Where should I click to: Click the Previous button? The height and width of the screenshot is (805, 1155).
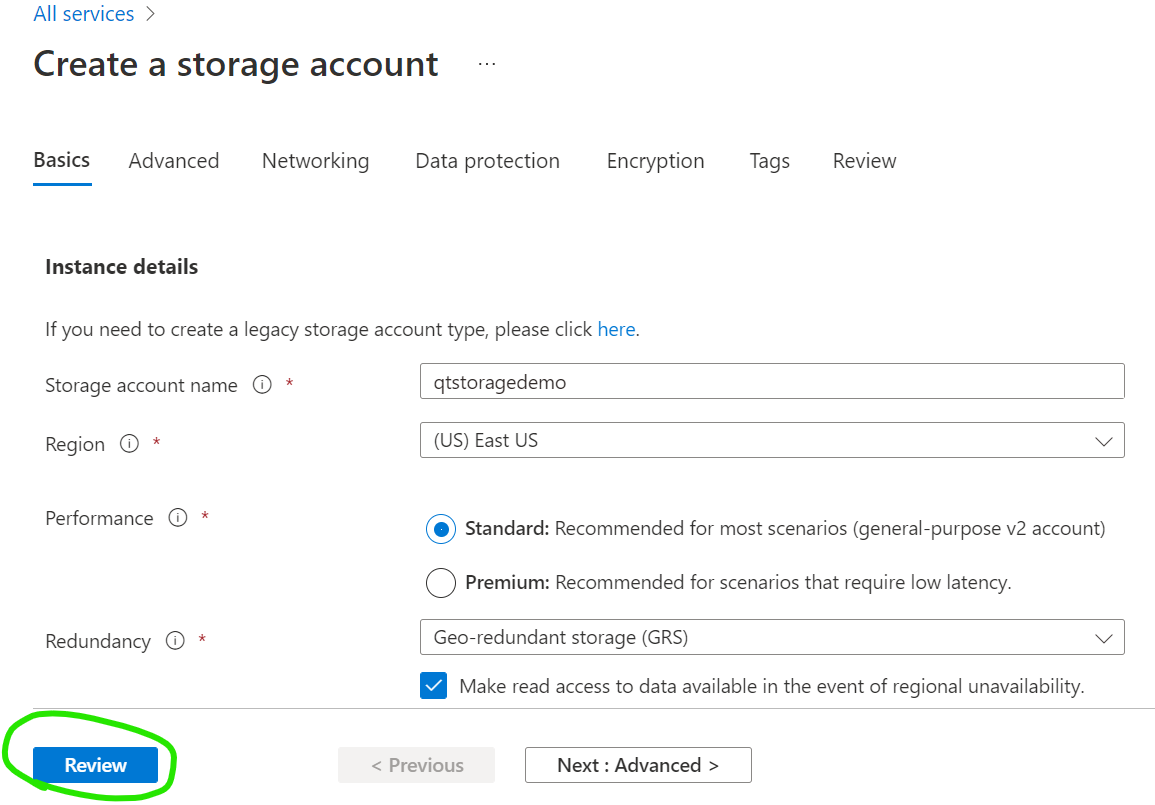coord(417,765)
